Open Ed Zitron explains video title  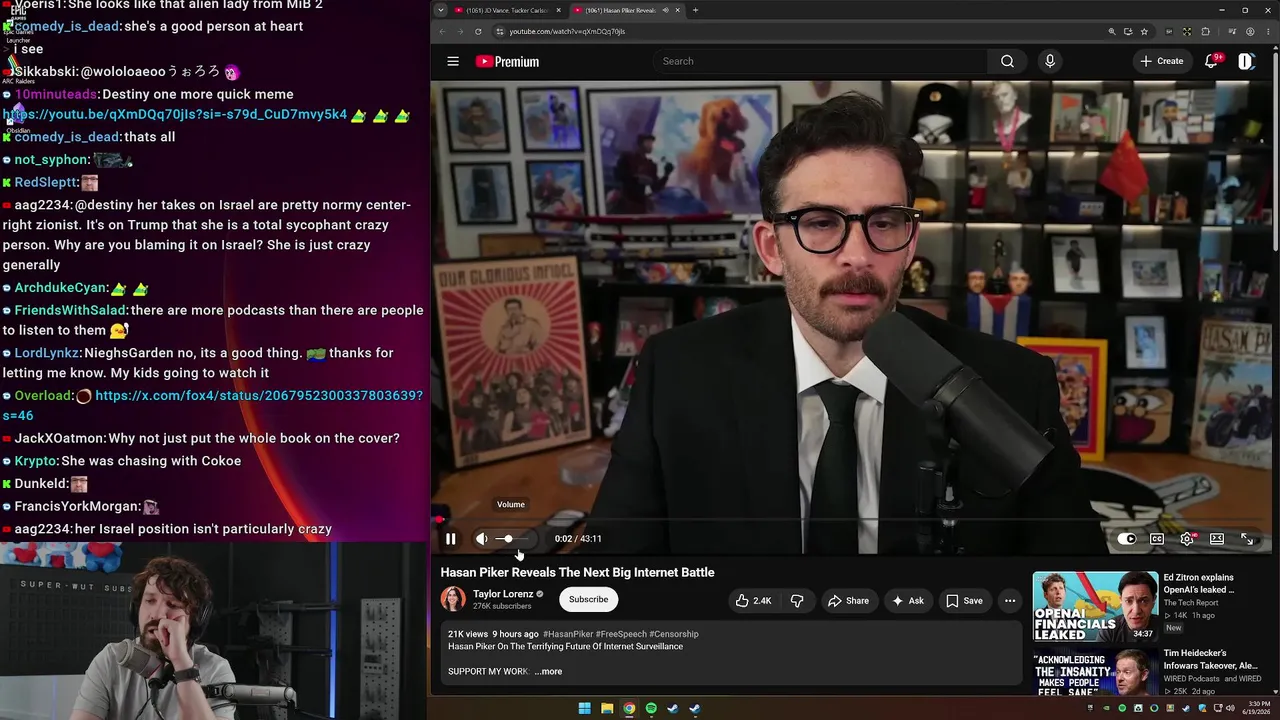1198,583
